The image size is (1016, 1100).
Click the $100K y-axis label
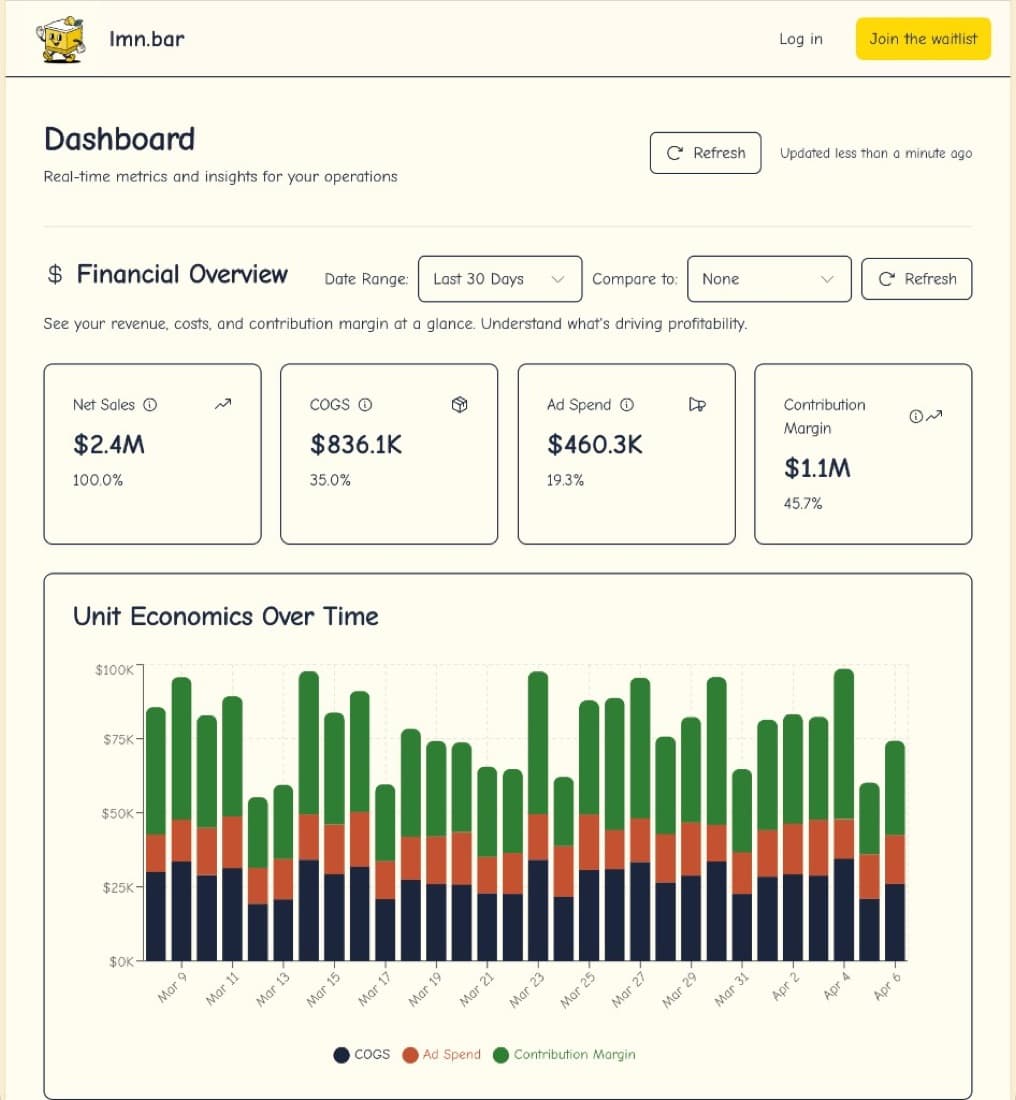pos(114,670)
